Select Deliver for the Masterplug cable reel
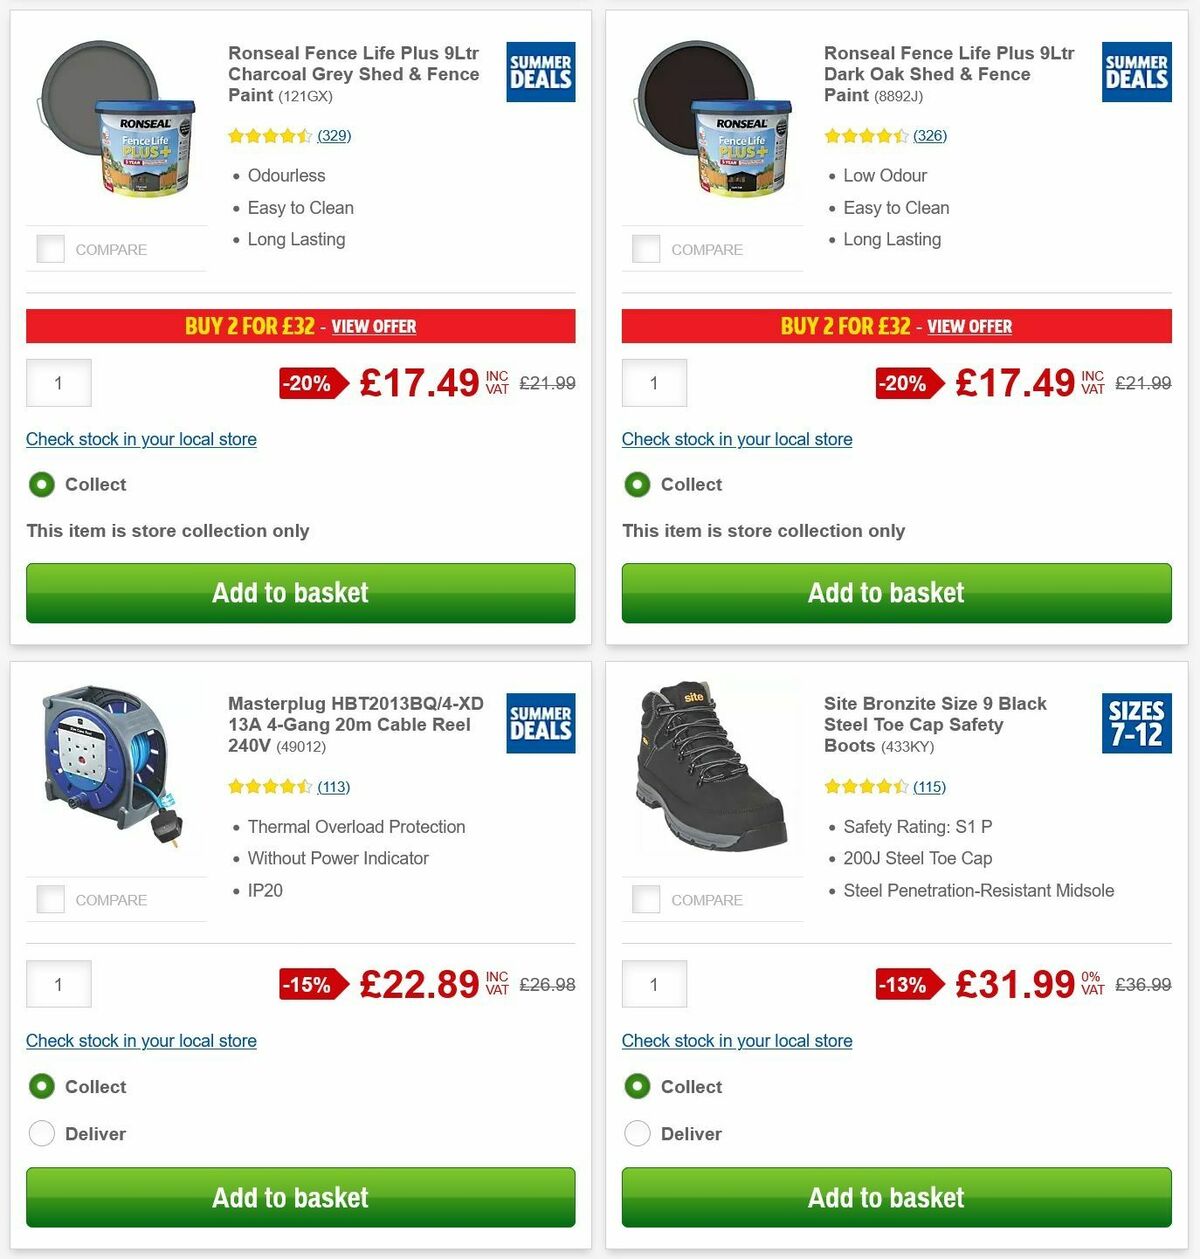Viewport: 1200px width, 1259px height. 42,1133
